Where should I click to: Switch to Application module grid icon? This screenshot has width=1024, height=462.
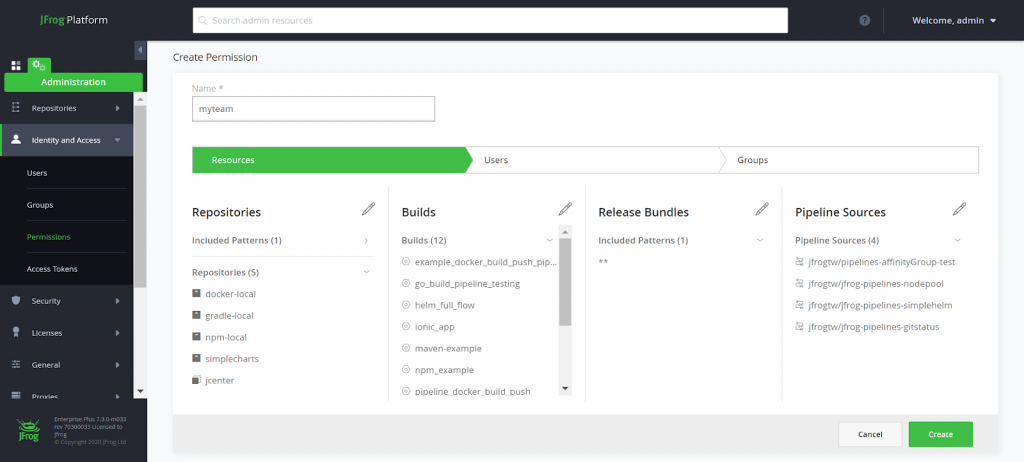16,65
